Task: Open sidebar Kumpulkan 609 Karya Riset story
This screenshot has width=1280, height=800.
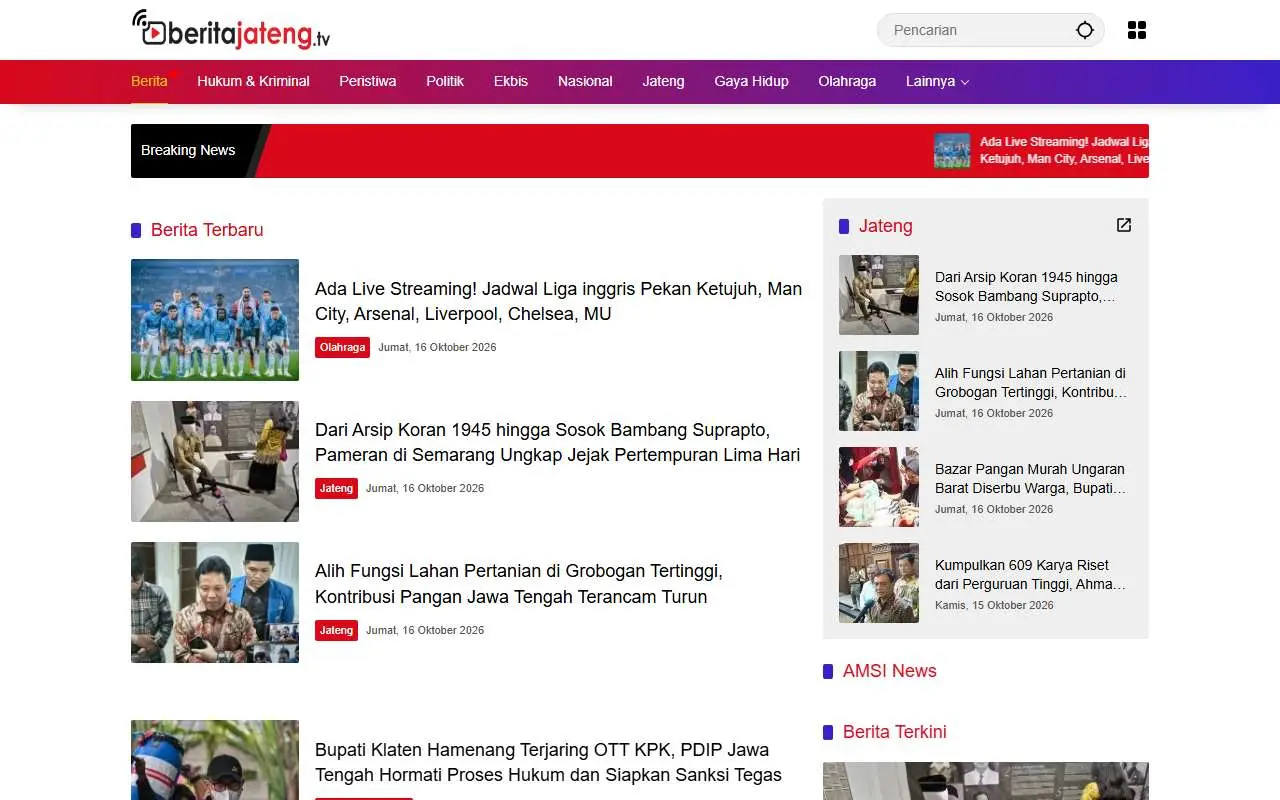Action: [1031, 574]
